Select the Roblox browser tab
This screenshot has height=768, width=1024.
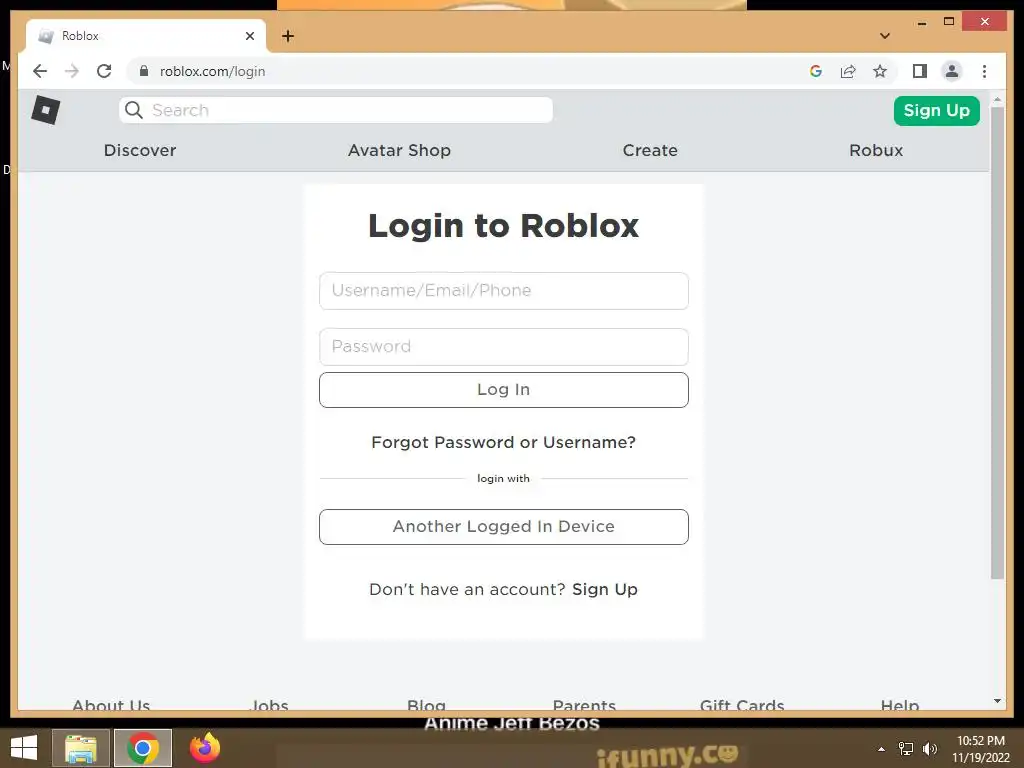(x=146, y=36)
